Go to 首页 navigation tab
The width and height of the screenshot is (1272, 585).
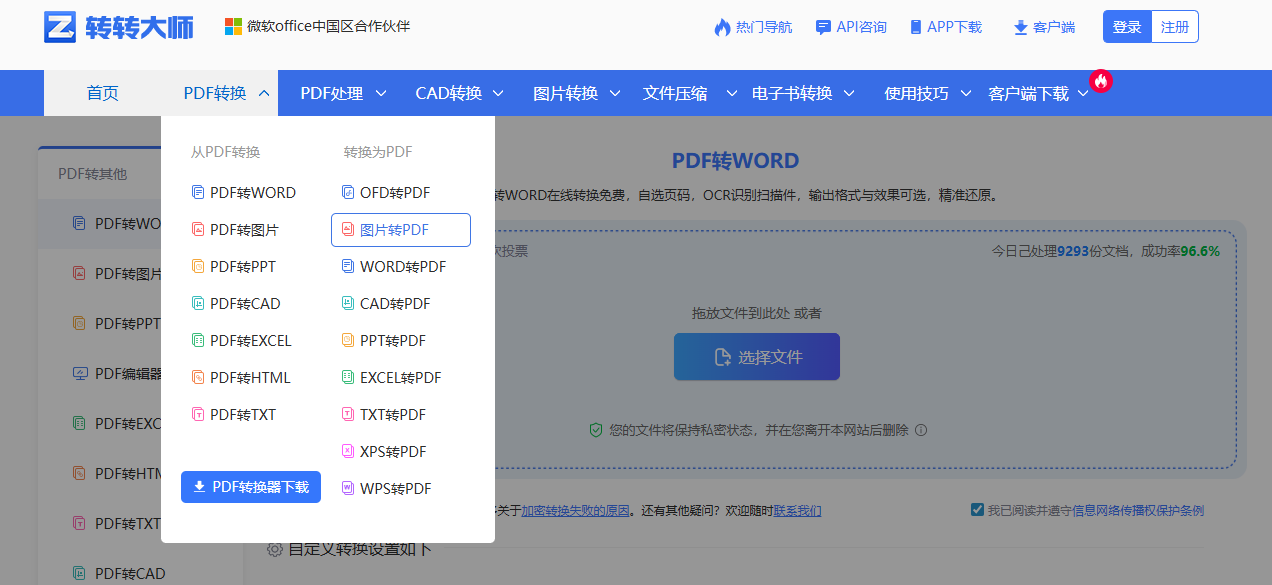[103, 93]
